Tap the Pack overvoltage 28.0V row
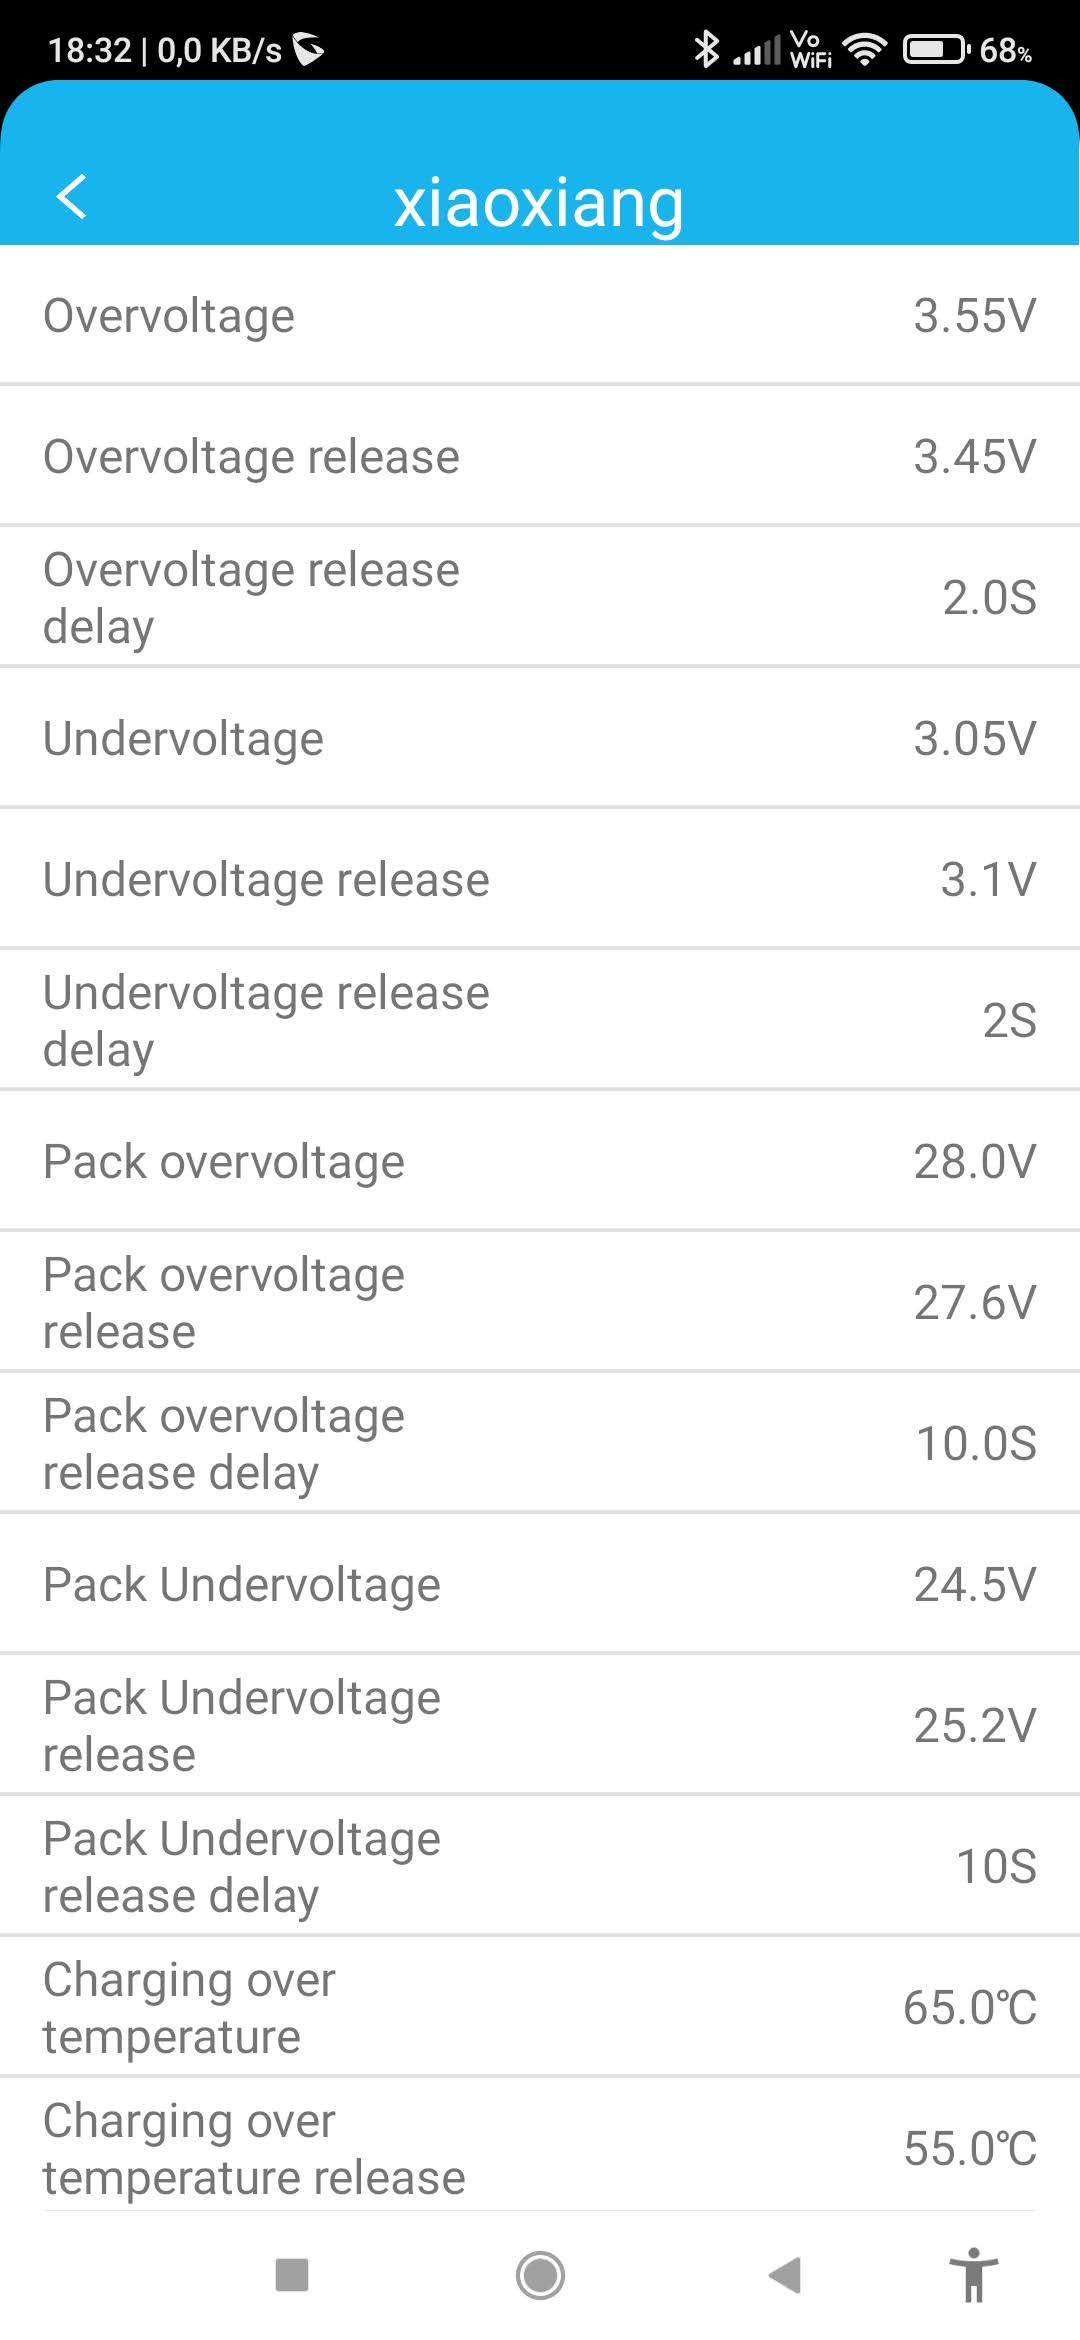 540,1162
